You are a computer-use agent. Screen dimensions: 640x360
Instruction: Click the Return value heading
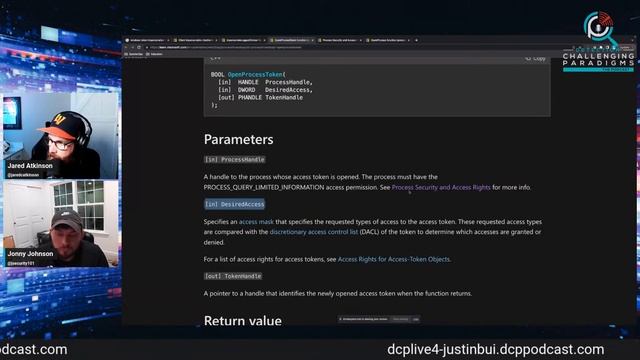(x=242, y=321)
